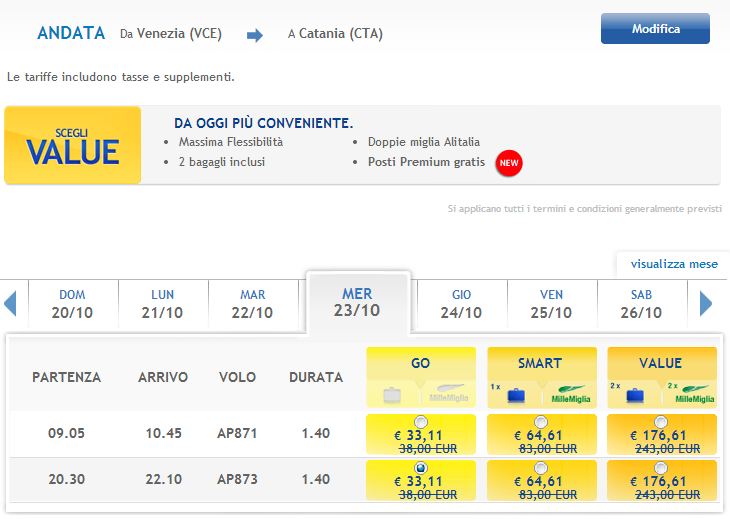Screen dimensions: 730x519
Task: Select VALUE fare for flight AP873
Action: [661, 467]
